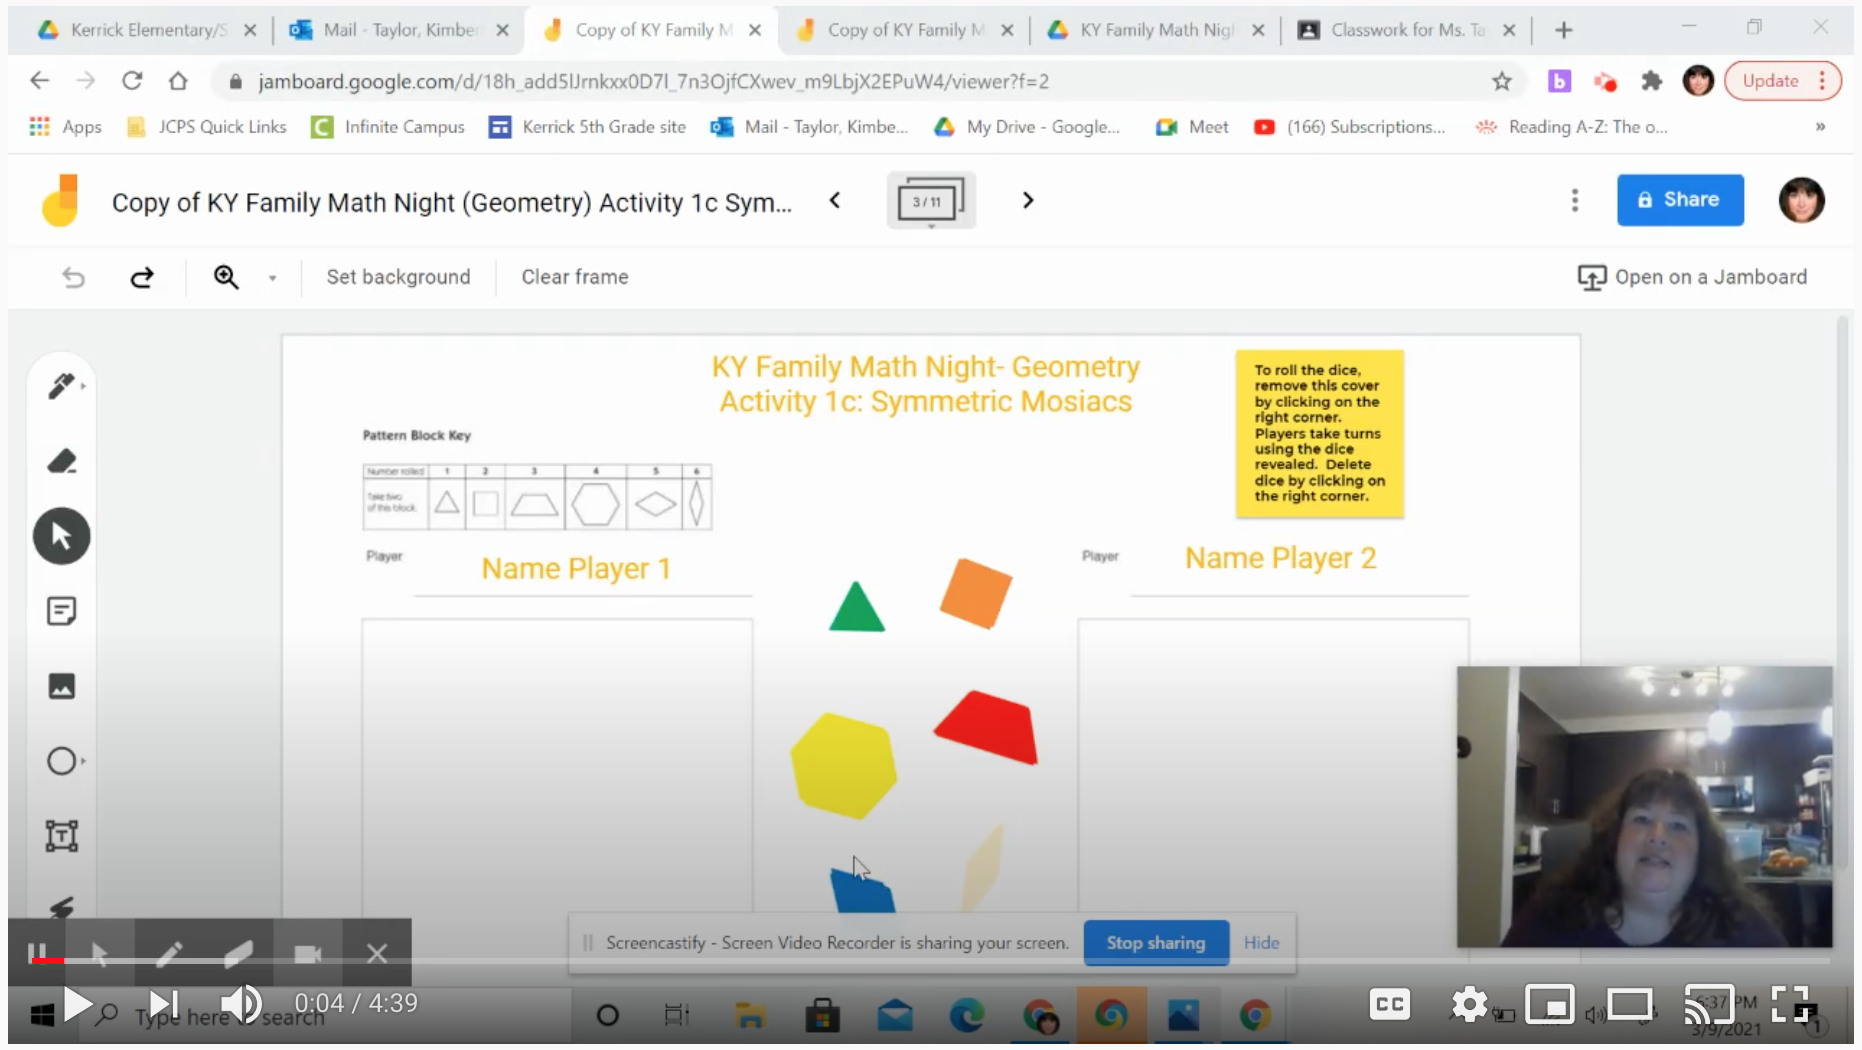Screen dimensions: 1862x1050
Task: Enter full screen video
Action: pyautogui.click(x=1791, y=1004)
